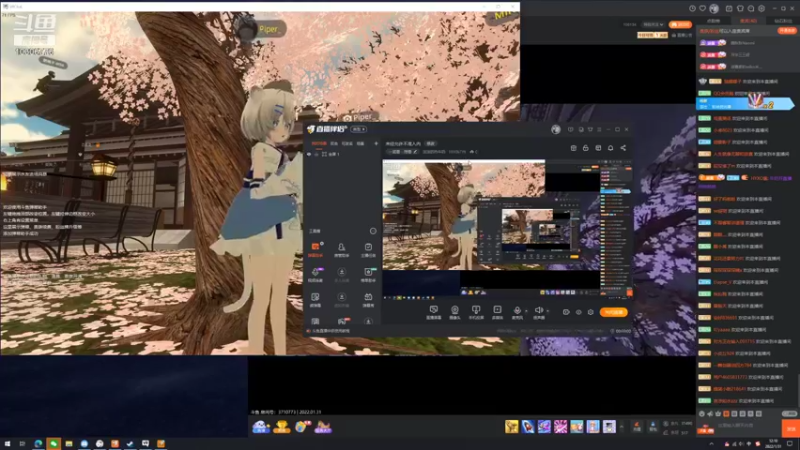Toggle the preview eye icon near start-live button

coord(579,312)
